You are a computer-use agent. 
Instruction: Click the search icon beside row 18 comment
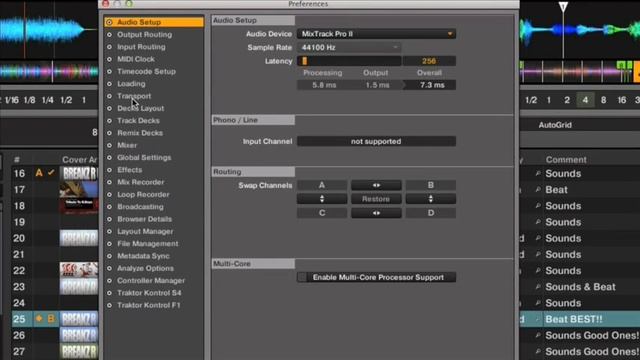click(538, 206)
